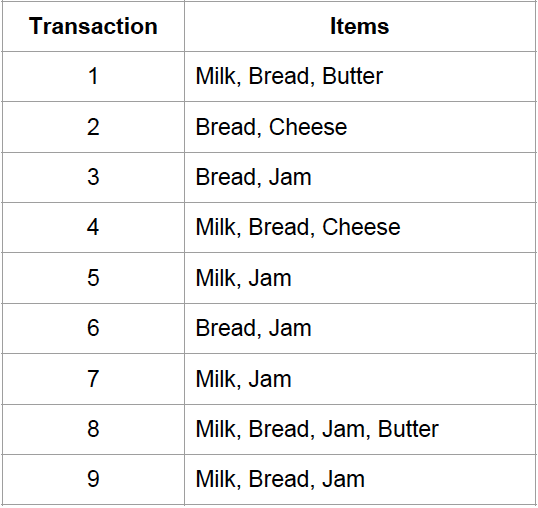Click Milk, Bread, Jam cell in row 9
This screenshot has width=538, height=508.
[x=360, y=480]
